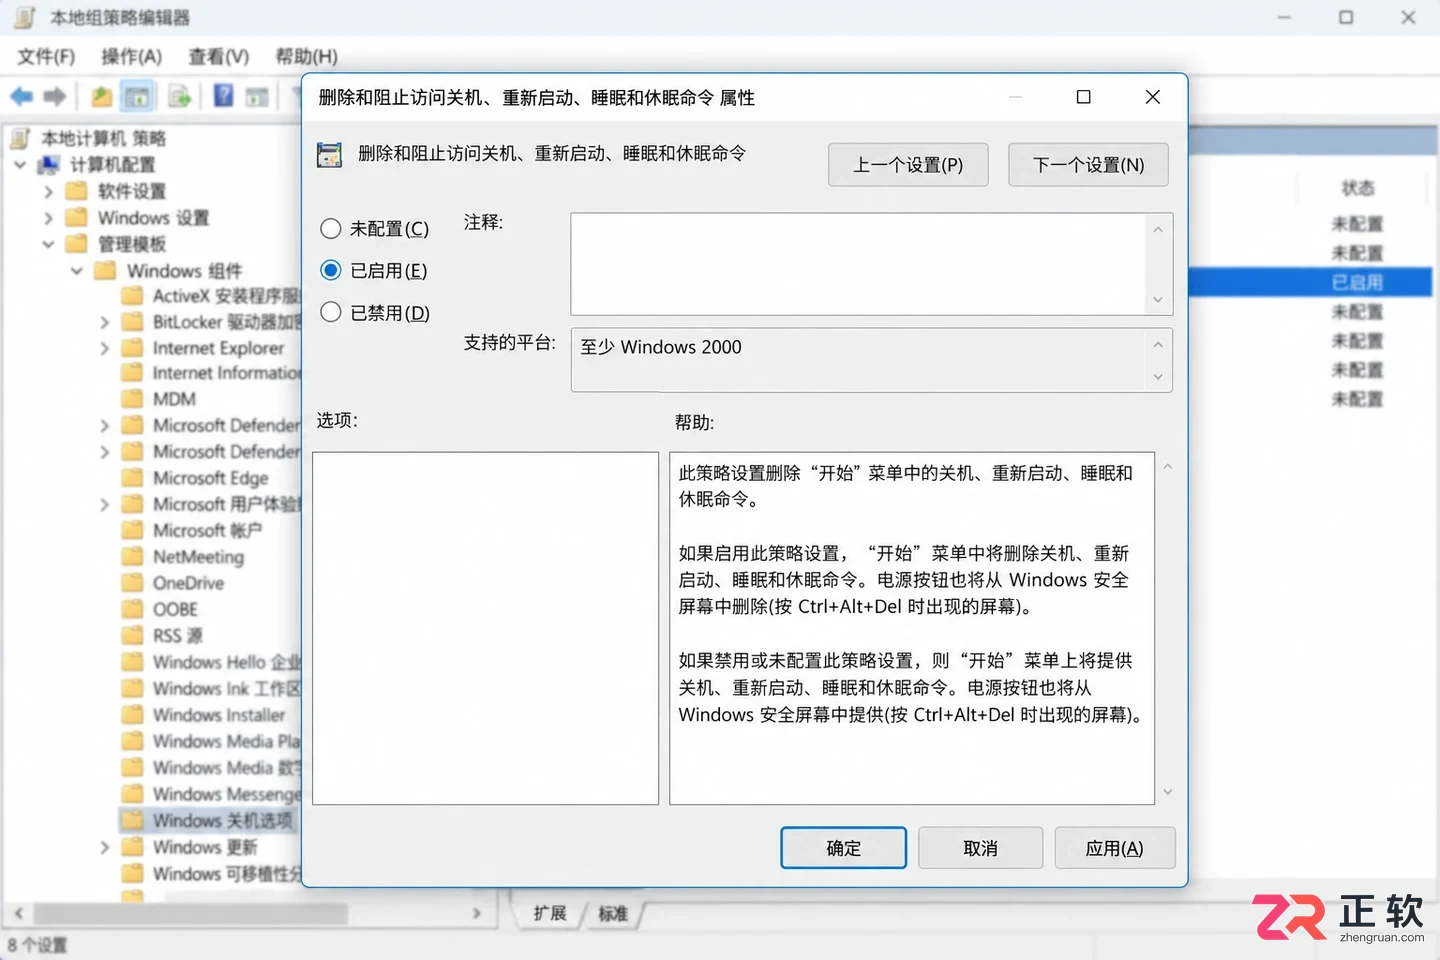Viewport: 1440px width, 960px height.
Task: Click the Export list toolbar icon
Action: (180, 97)
